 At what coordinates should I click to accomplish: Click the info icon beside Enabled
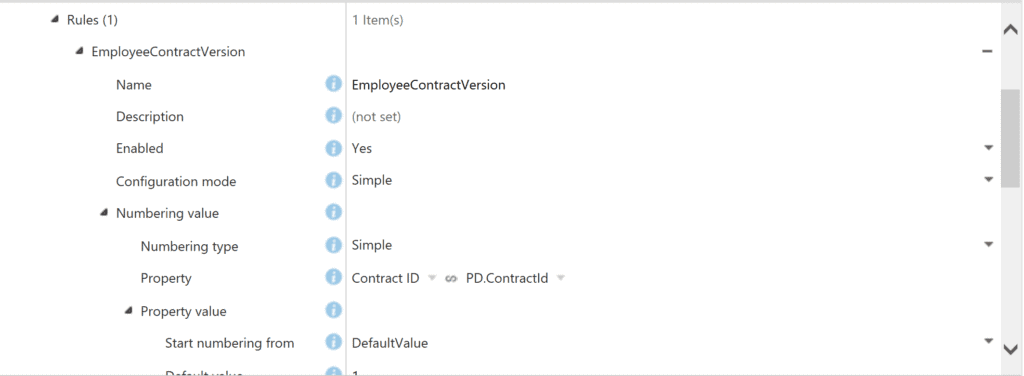point(334,148)
